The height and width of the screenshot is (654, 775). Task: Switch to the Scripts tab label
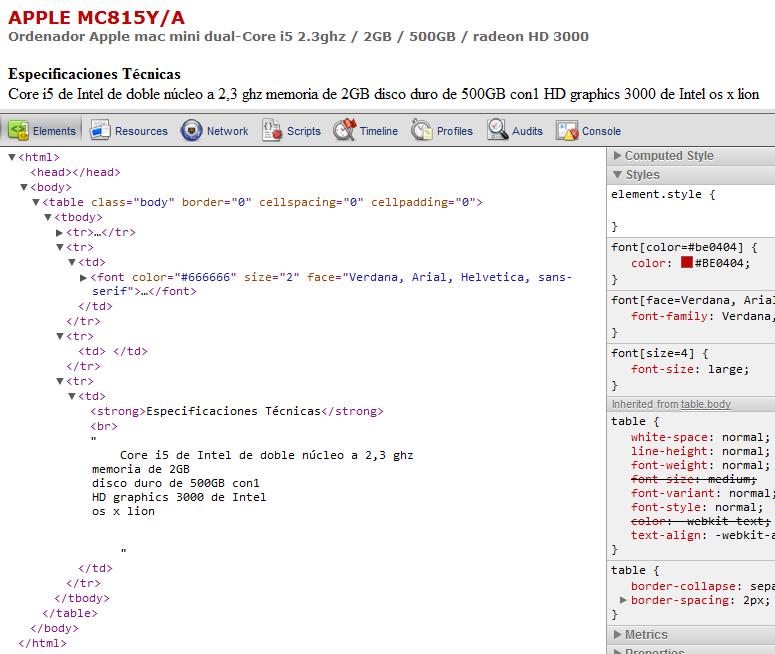[304, 131]
